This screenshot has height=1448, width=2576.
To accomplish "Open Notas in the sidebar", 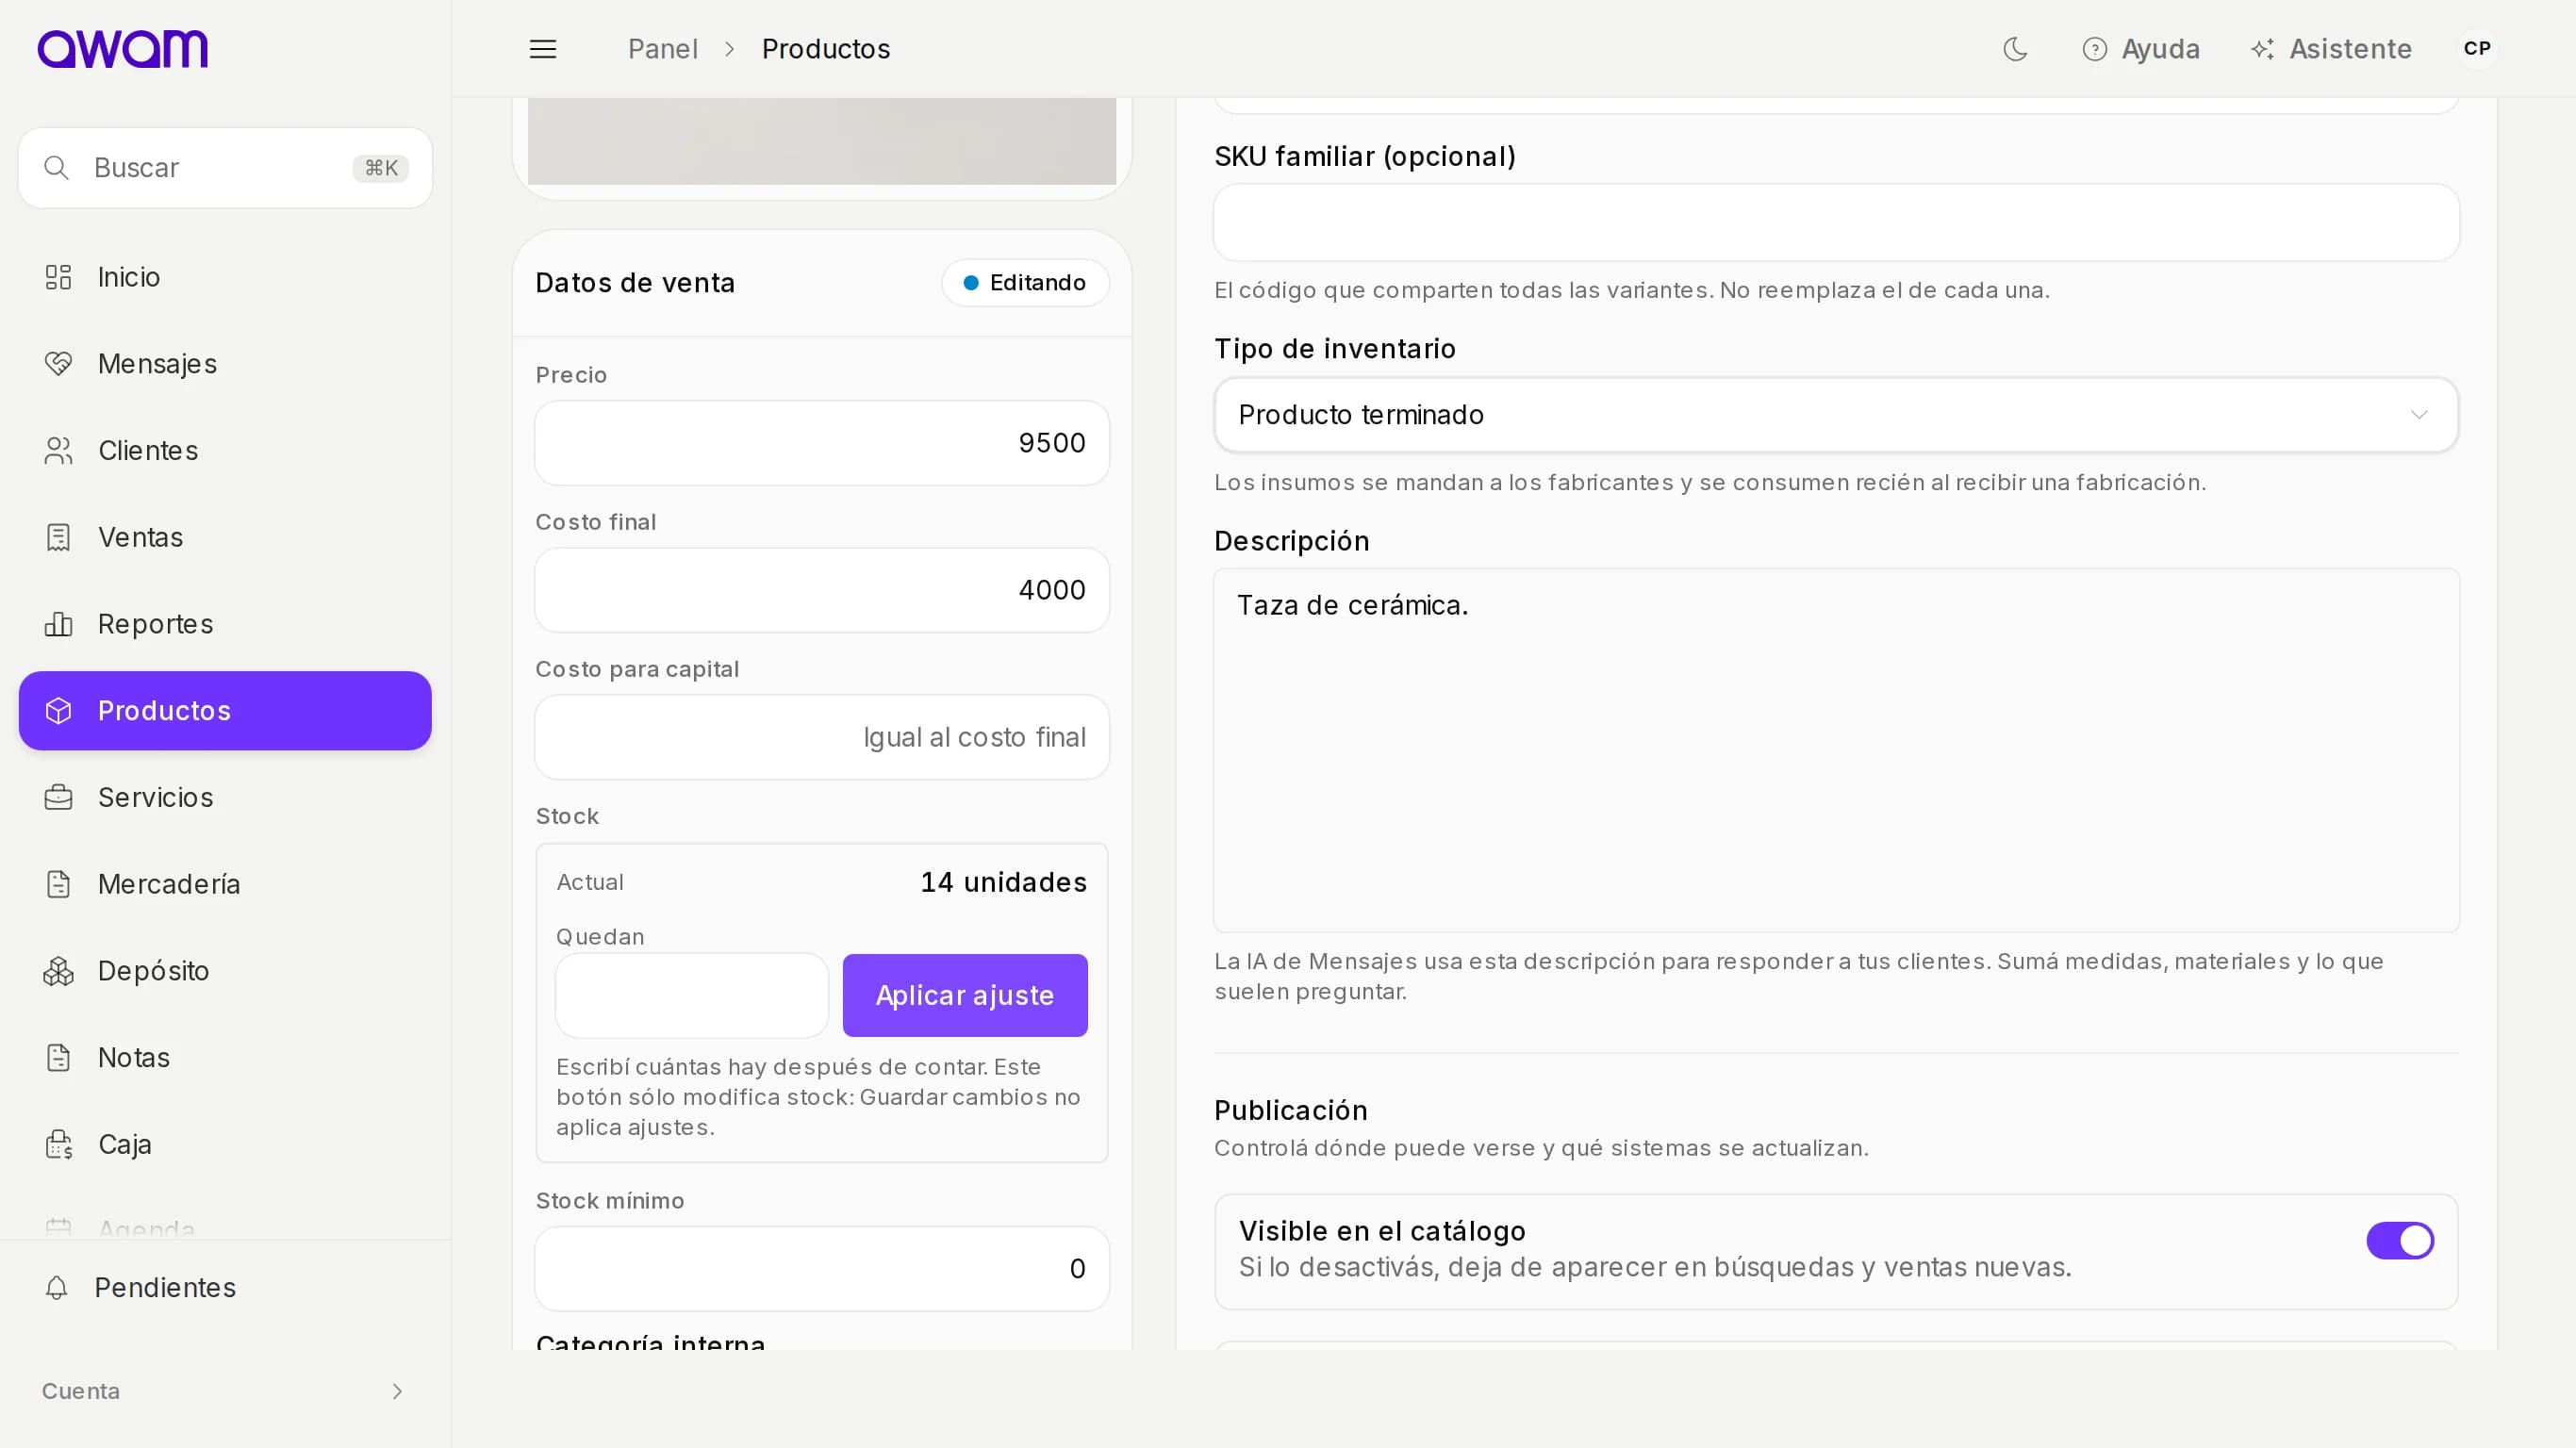I will click(x=225, y=1058).
